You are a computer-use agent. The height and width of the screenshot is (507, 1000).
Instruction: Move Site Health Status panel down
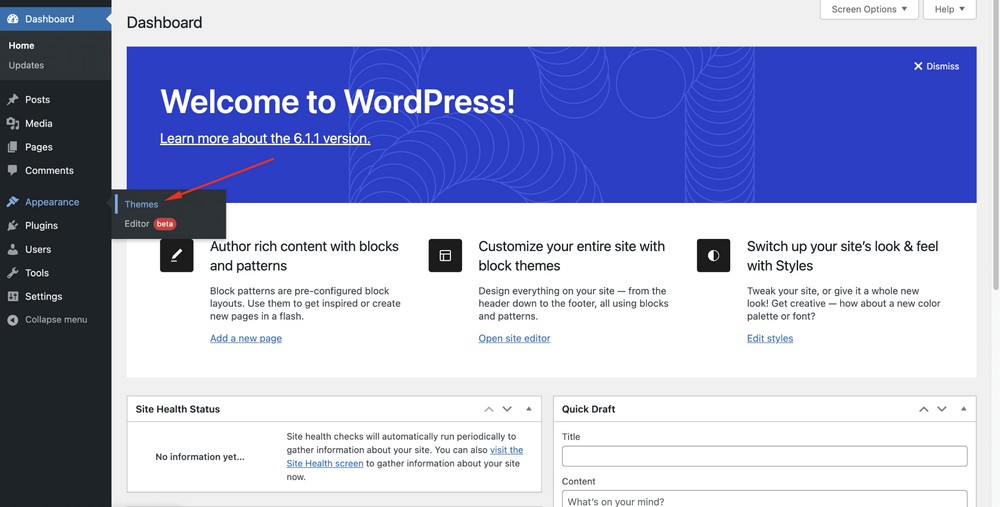(507, 409)
